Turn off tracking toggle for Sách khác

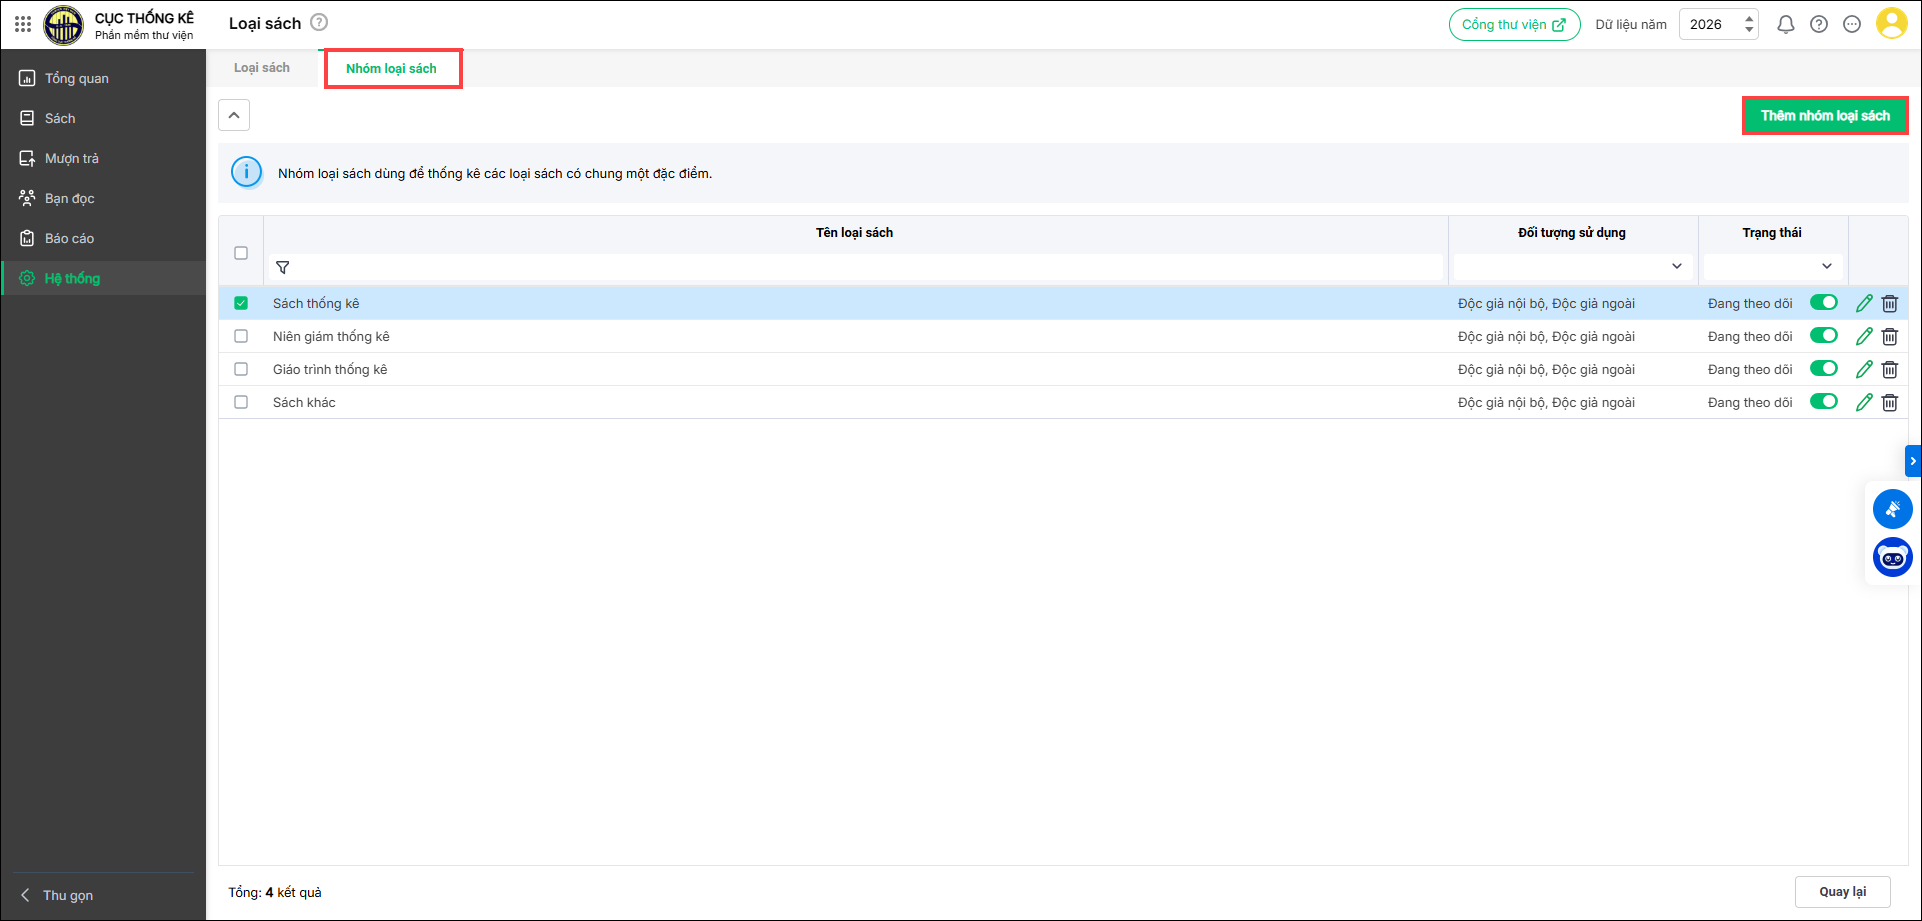1823,402
